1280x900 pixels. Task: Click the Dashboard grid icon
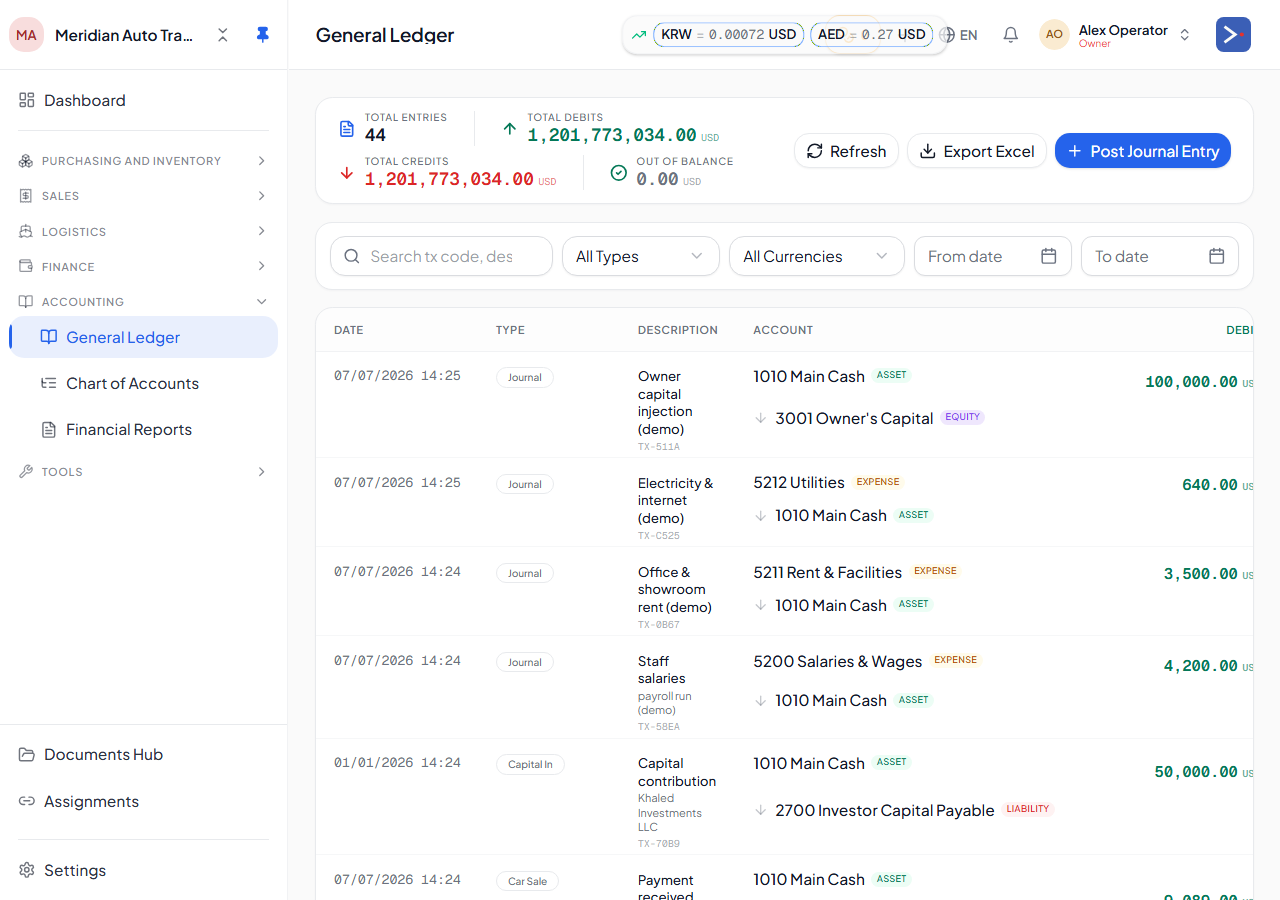pyautogui.click(x=27, y=100)
